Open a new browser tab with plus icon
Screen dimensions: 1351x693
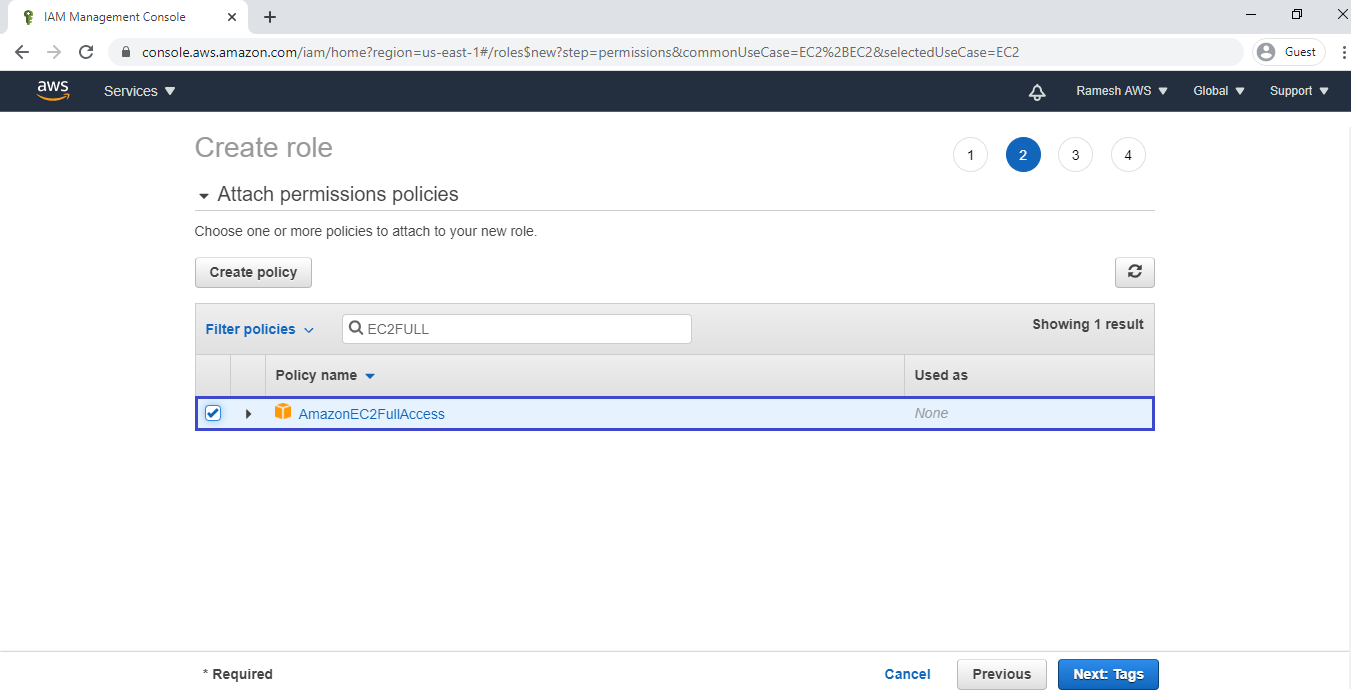270,17
